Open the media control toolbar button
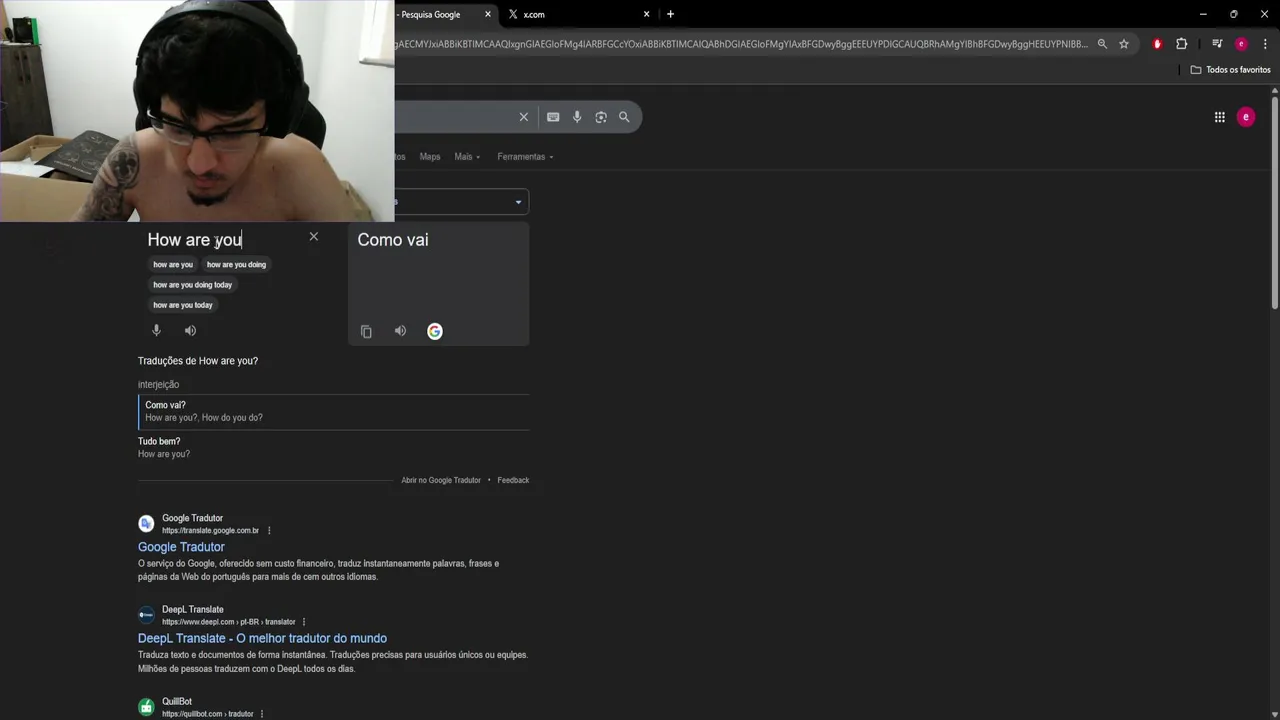This screenshot has height=720, width=1280. click(1217, 44)
